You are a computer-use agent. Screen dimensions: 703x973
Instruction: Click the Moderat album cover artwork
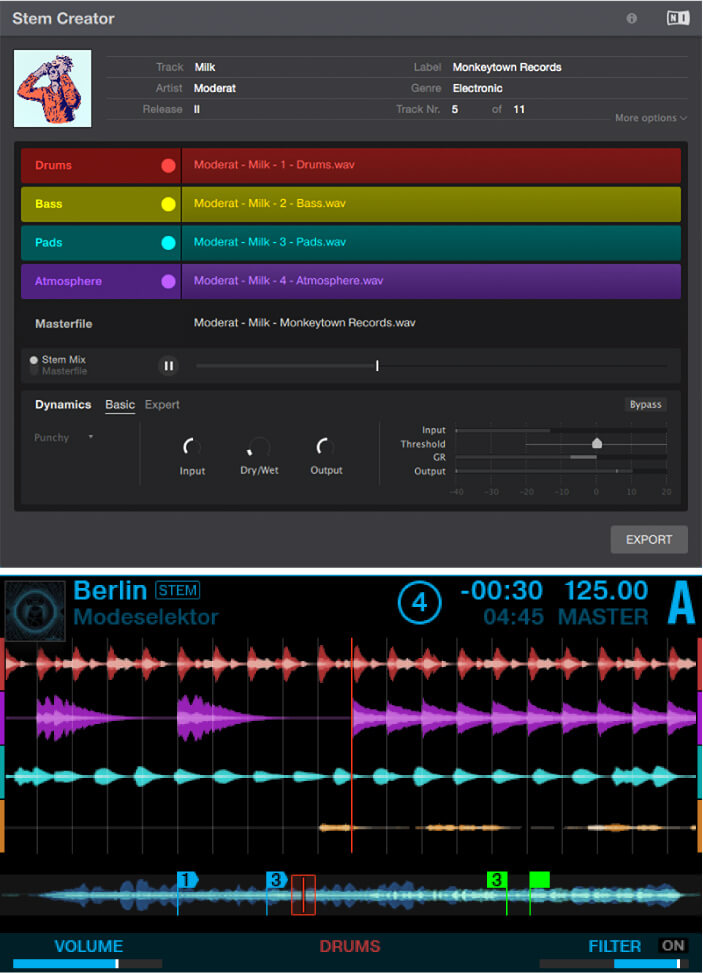point(53,89)
